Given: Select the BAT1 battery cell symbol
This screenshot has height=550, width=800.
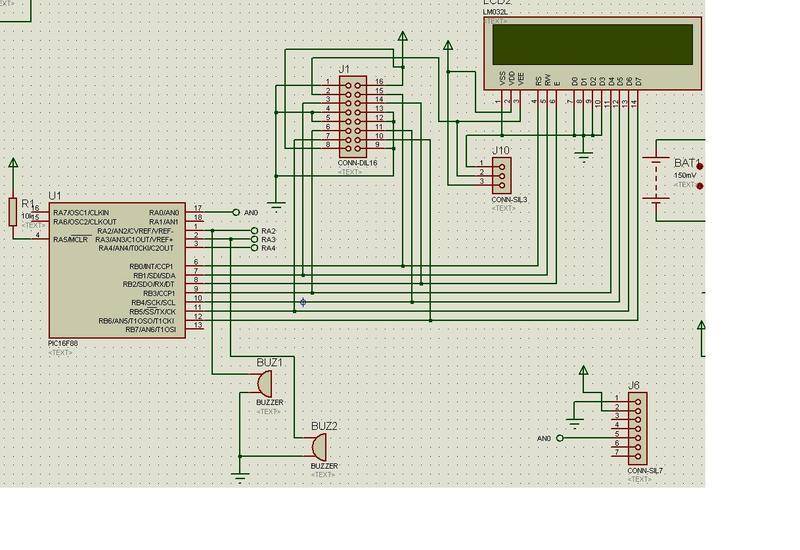Looking at the screenshot, I should click(x=656, y=180).
